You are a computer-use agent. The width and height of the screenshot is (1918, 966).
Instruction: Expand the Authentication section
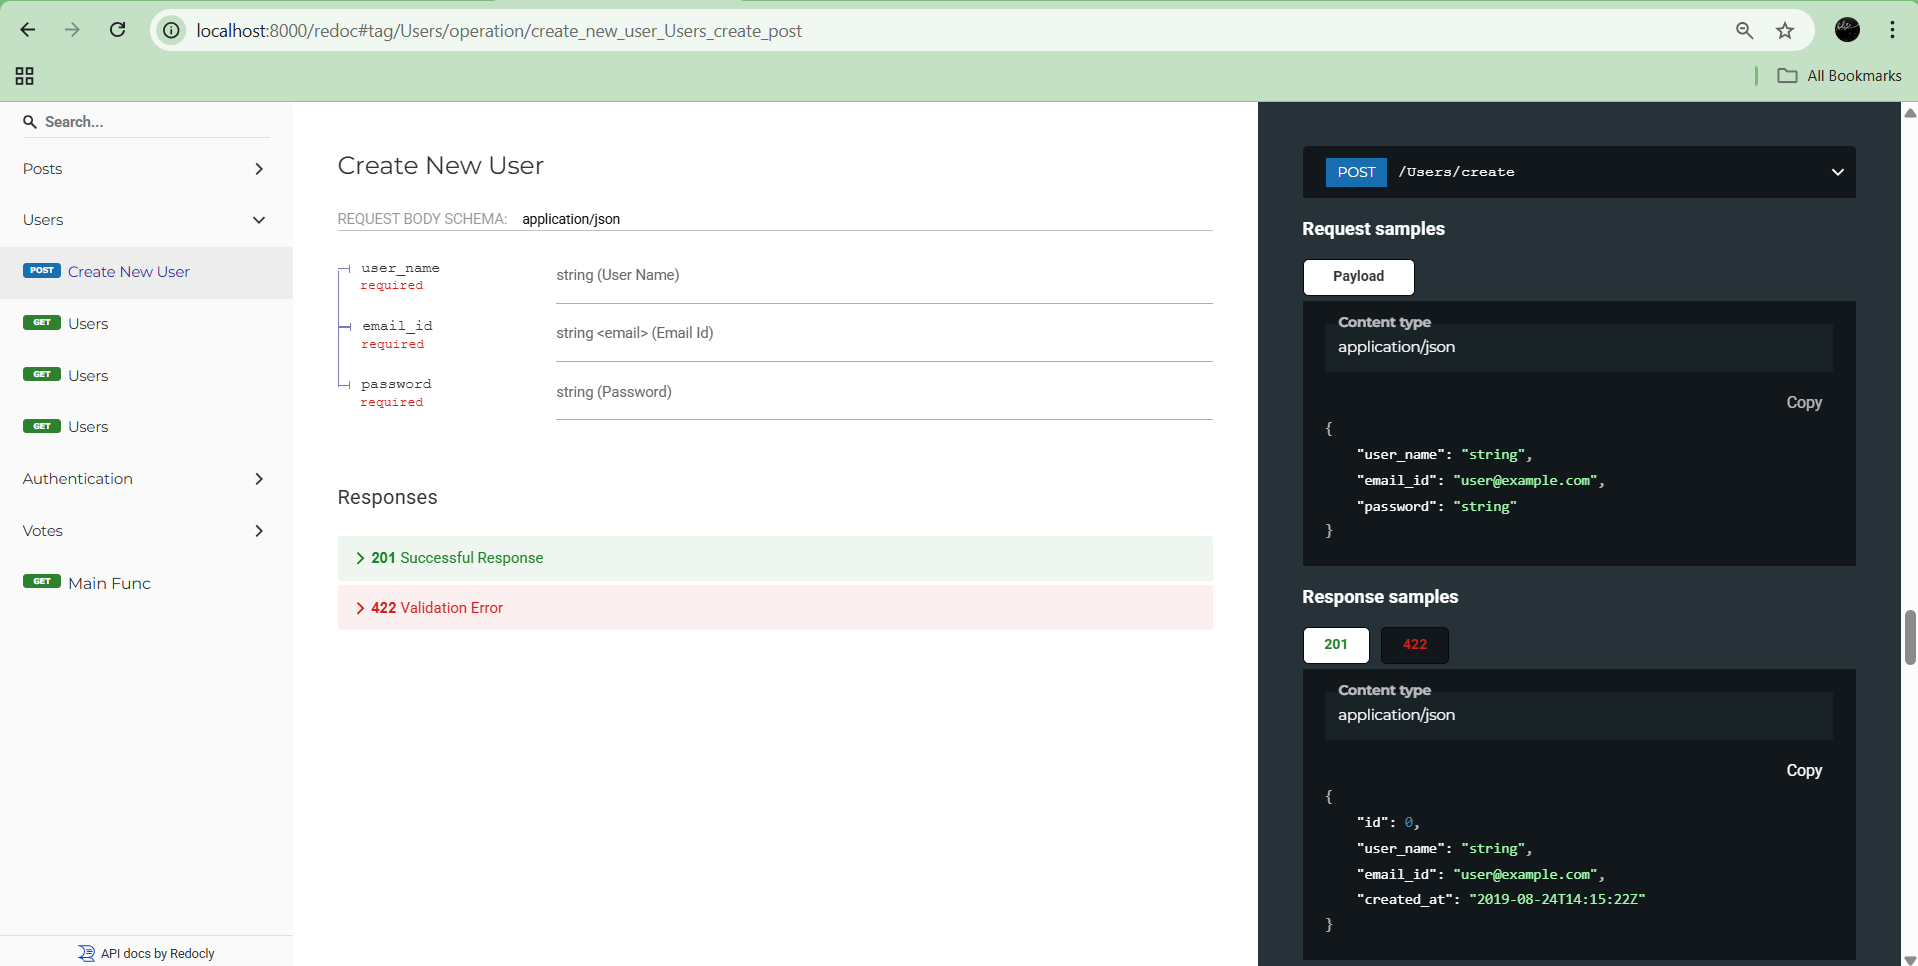[x=259, y=479]
